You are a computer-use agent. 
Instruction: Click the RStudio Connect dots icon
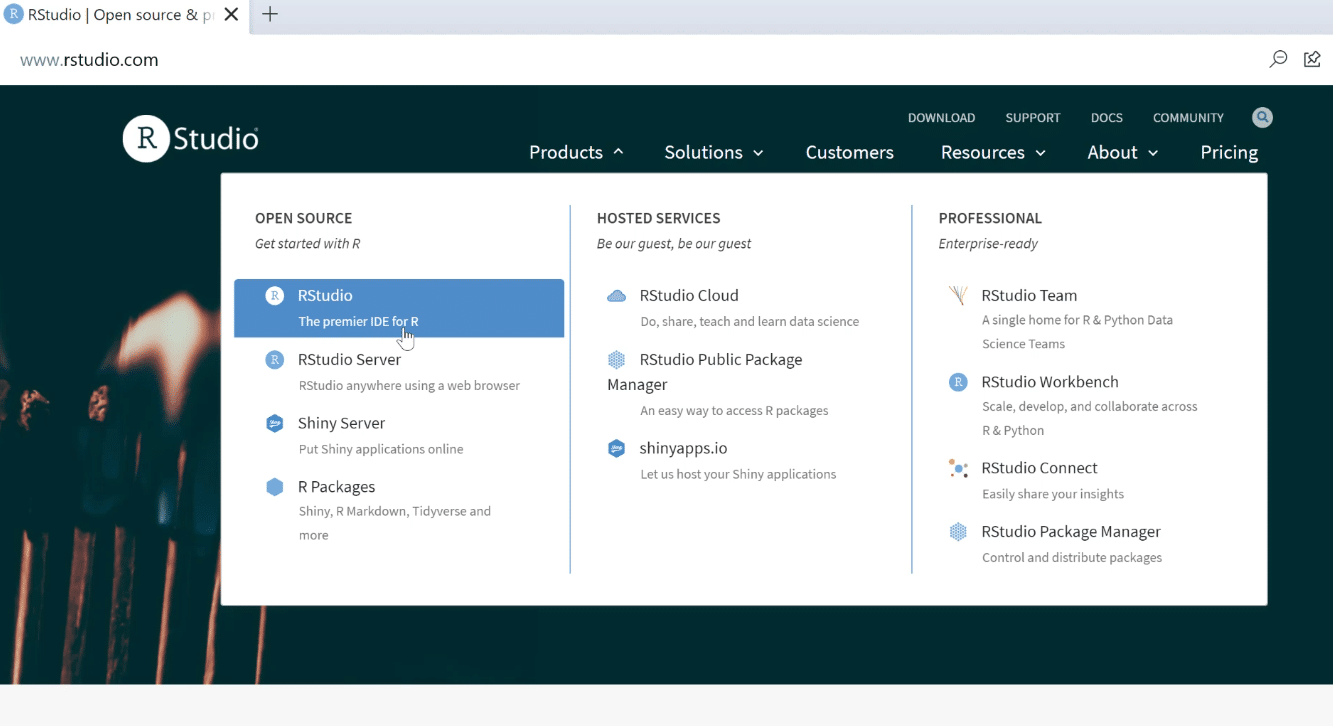[x=958, y=468]
